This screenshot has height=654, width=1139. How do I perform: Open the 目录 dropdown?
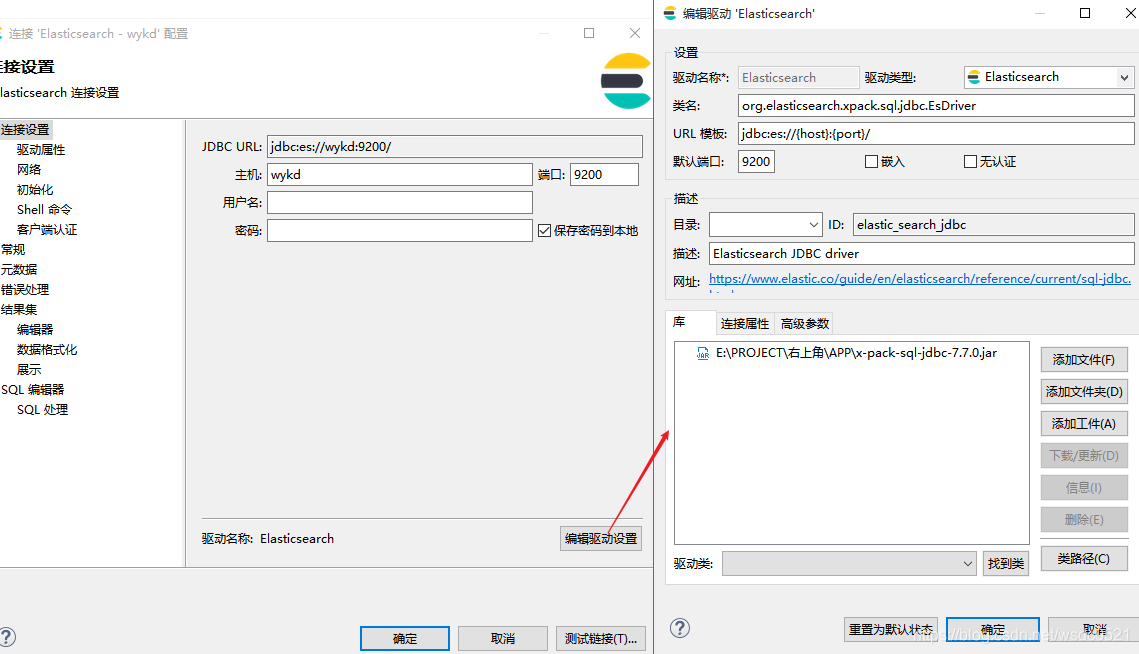point(766,225)
